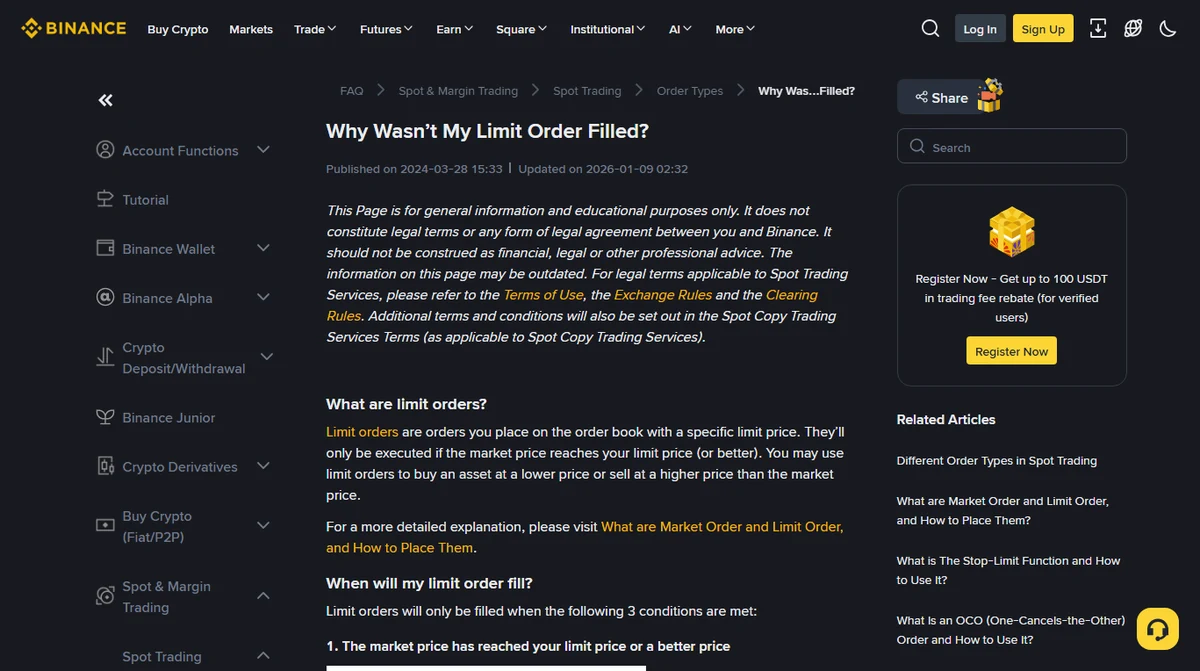The image size is (1200, 671).
Task: Collapse Spot & Margin Trading chevron
Action: point(263,596)
